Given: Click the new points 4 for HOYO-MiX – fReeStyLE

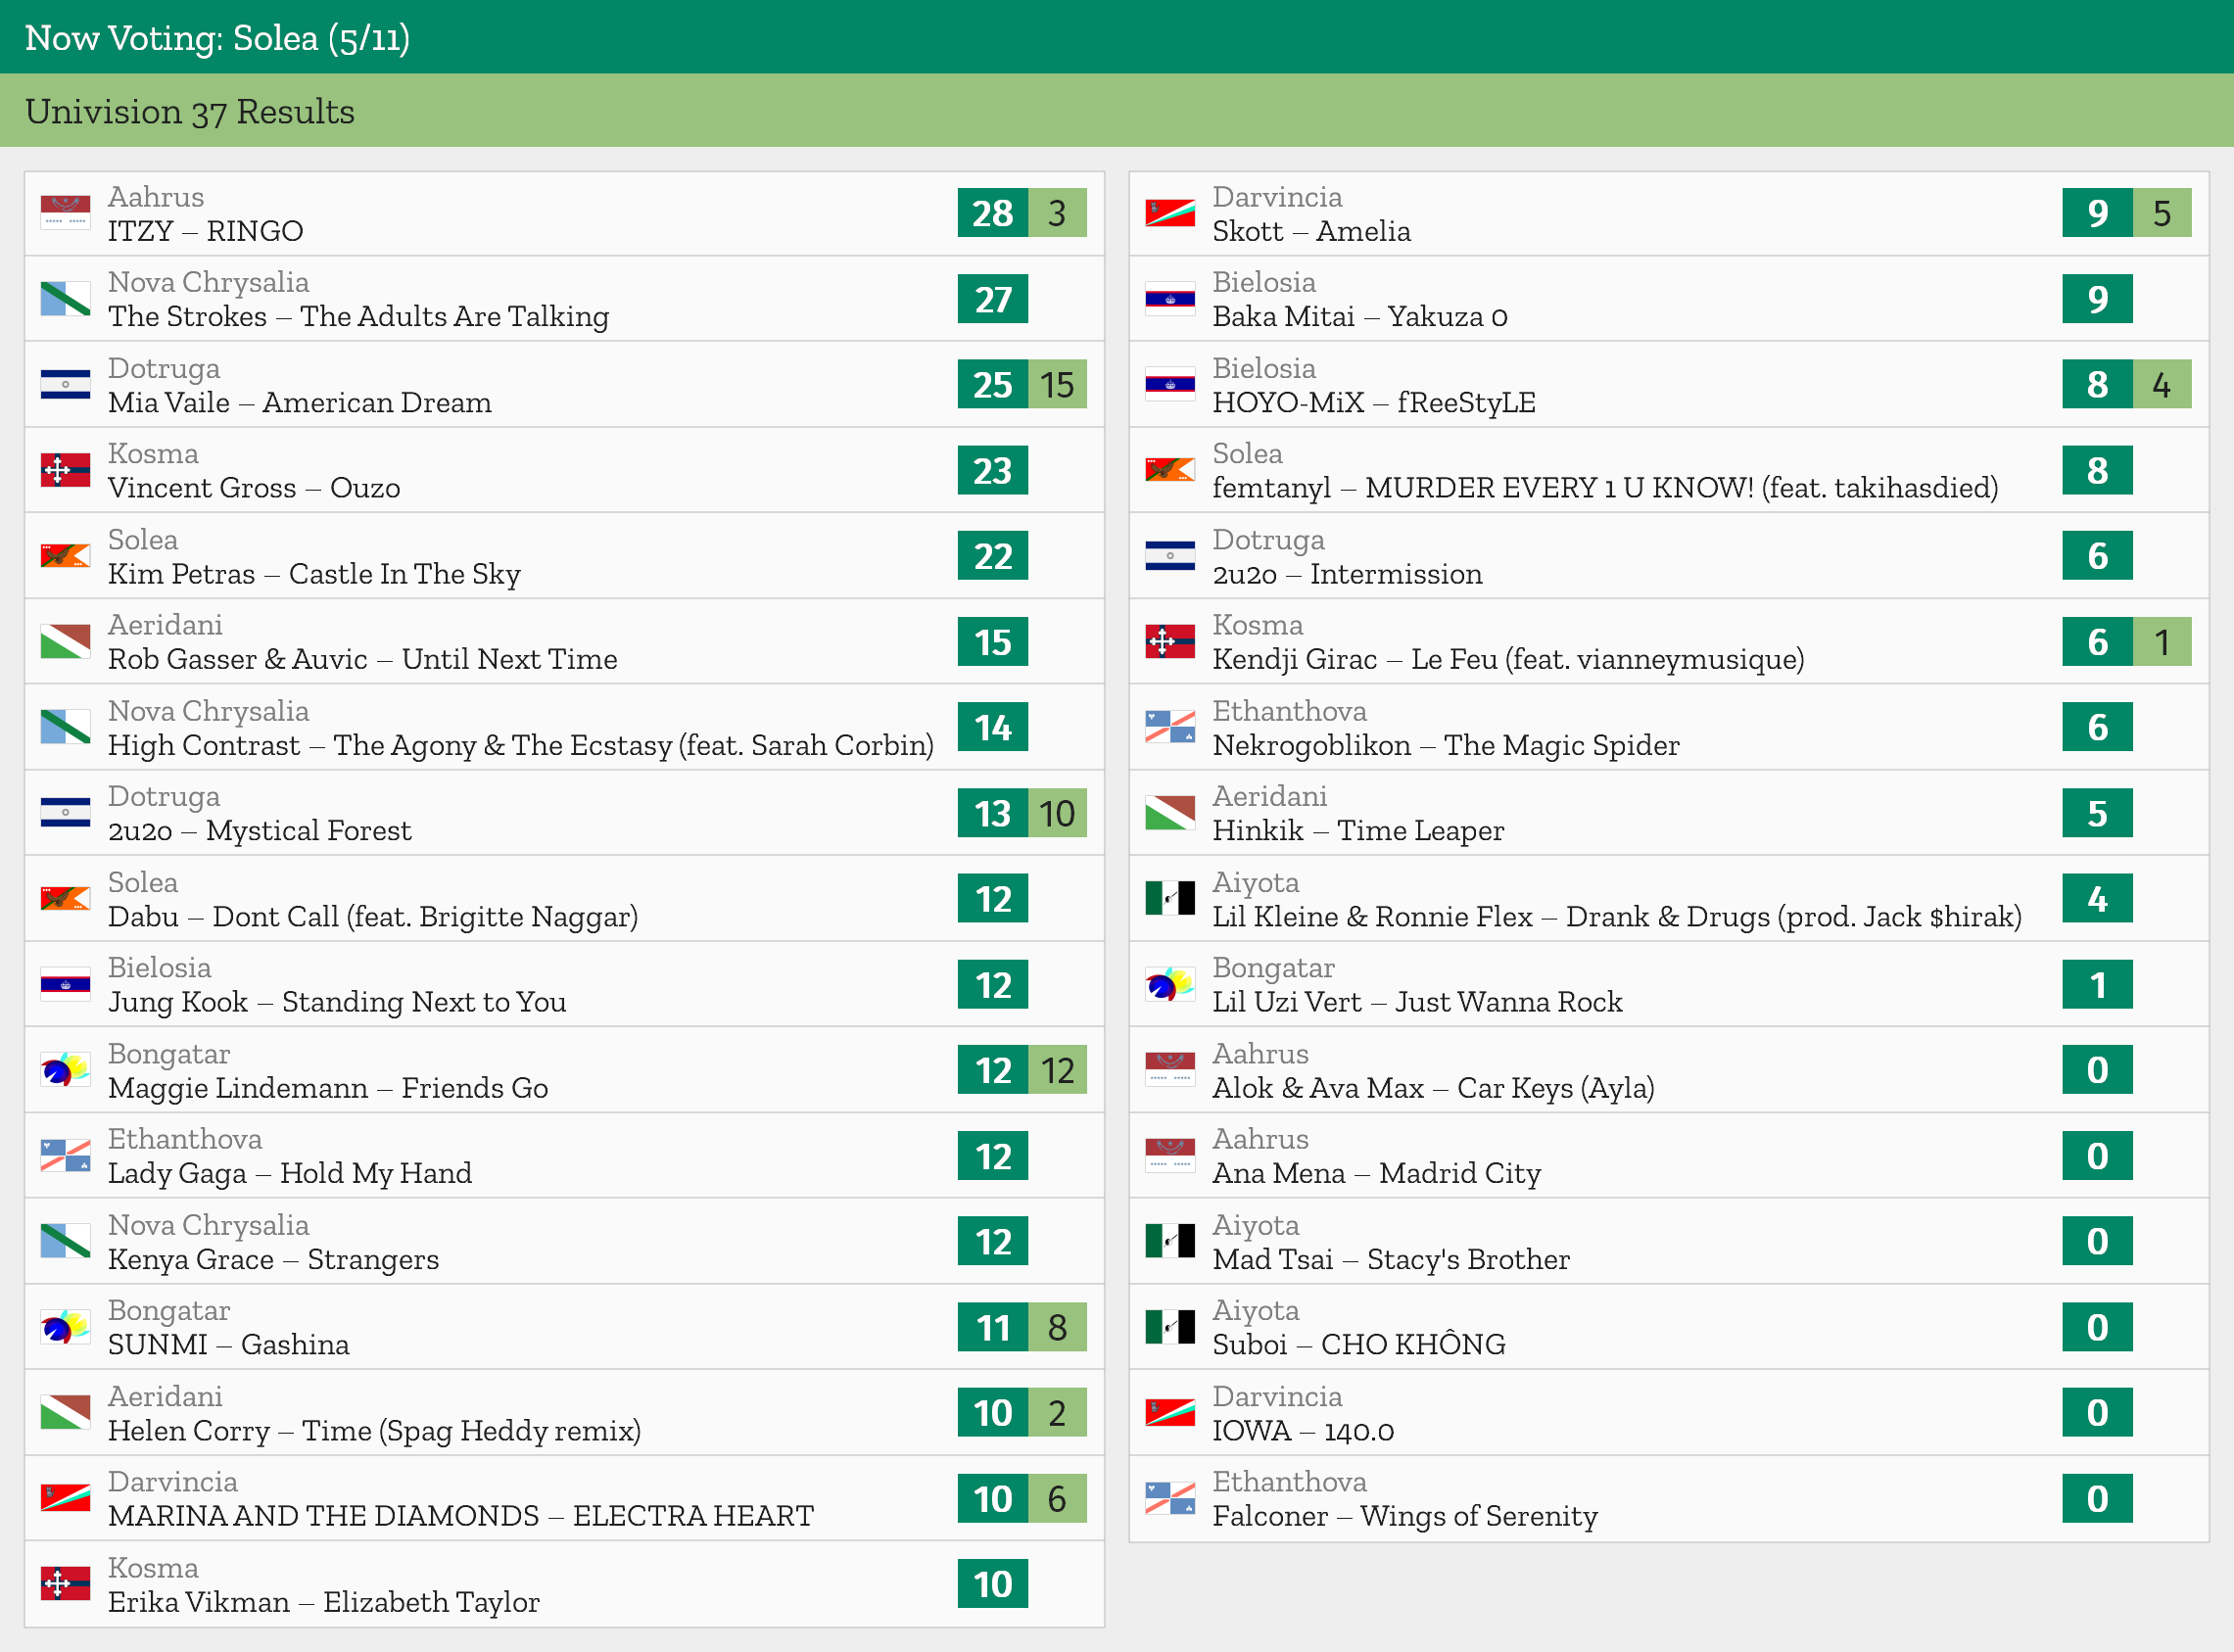Looking at the screenshot, I should (2162, 384).
